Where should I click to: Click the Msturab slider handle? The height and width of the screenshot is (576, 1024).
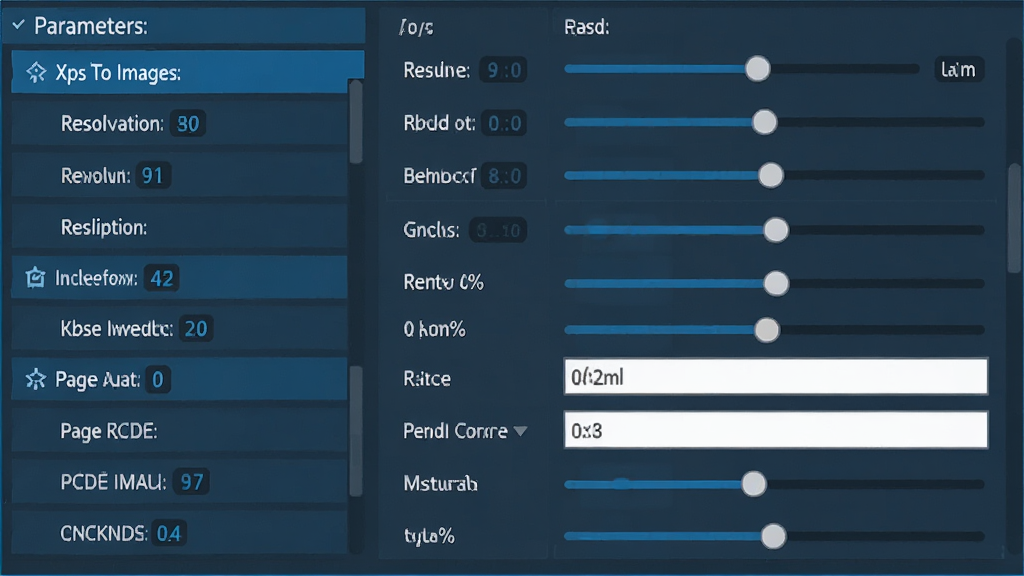click(x=754, y=484)
